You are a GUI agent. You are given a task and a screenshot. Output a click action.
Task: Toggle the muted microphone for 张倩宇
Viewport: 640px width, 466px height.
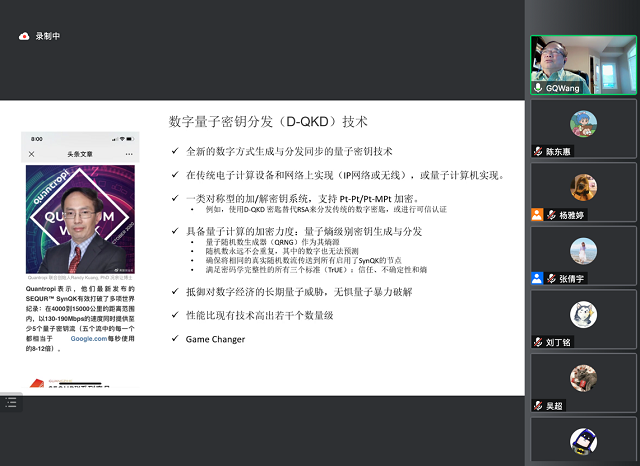coord(550,278)
